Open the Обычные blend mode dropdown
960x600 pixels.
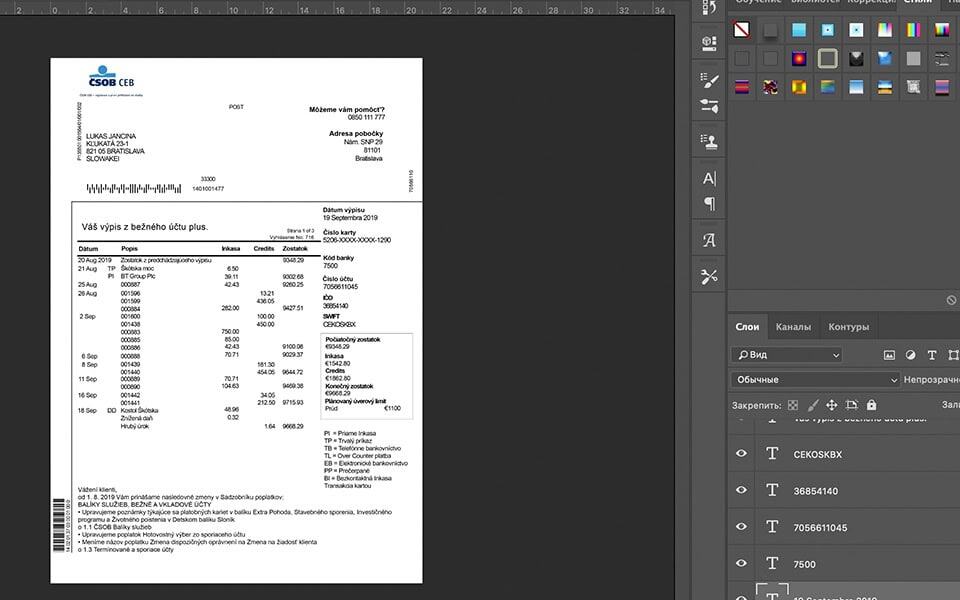816,380
